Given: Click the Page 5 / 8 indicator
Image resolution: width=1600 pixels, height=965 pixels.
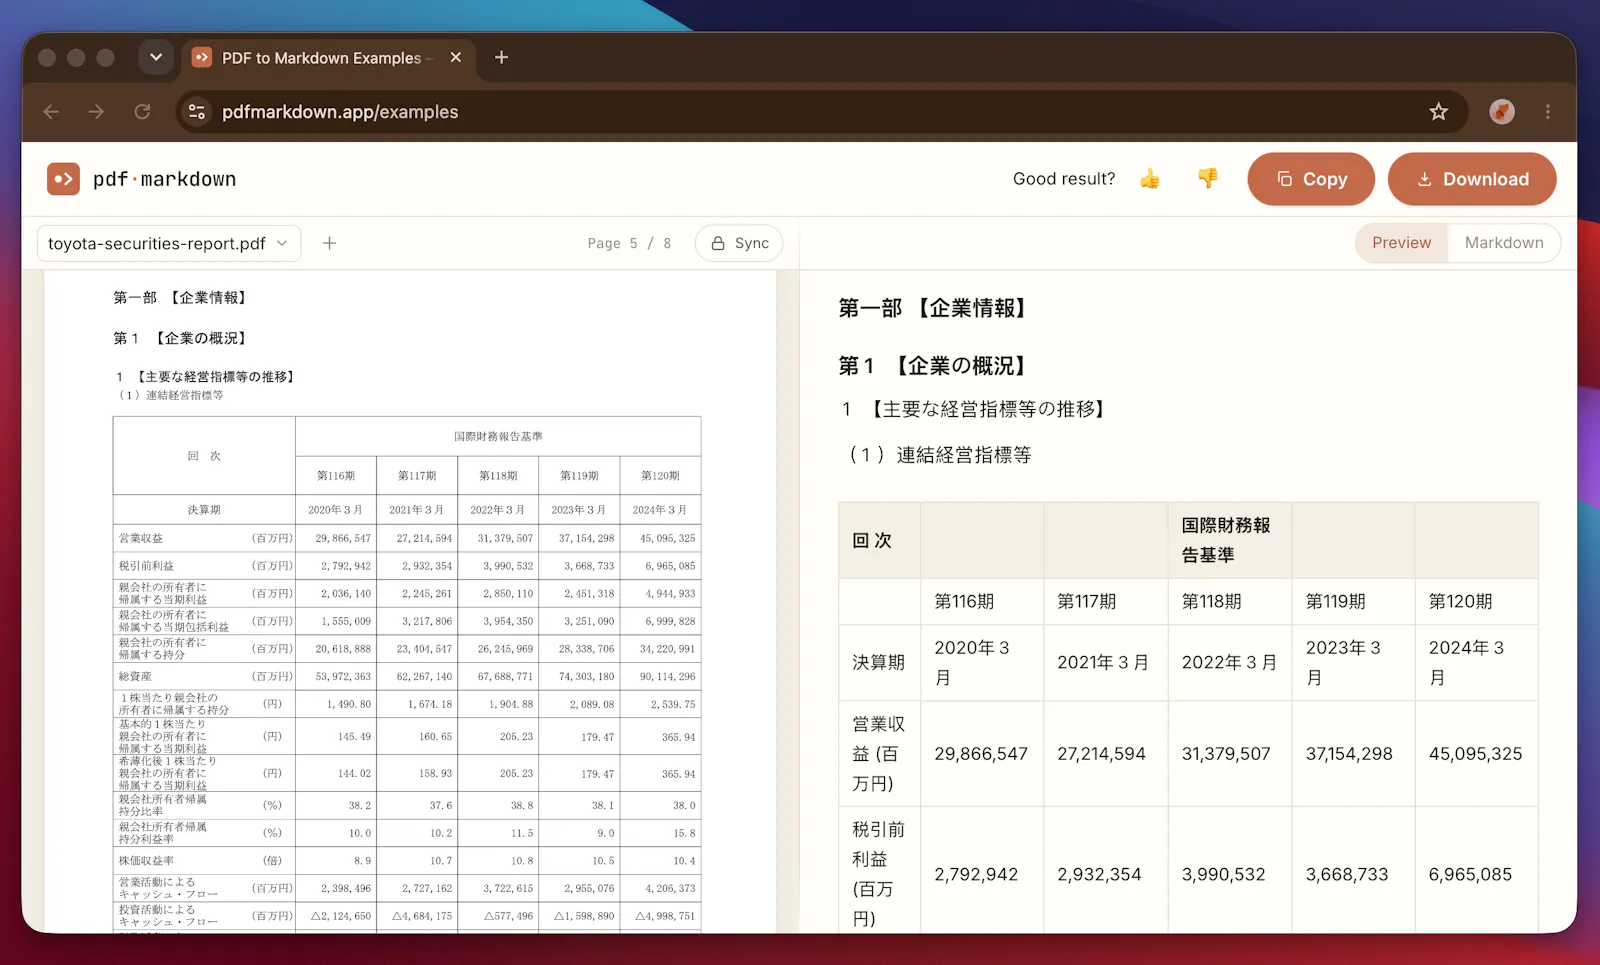Looking at the screenshot, I should pyautogui.click(x=629, y=243).
